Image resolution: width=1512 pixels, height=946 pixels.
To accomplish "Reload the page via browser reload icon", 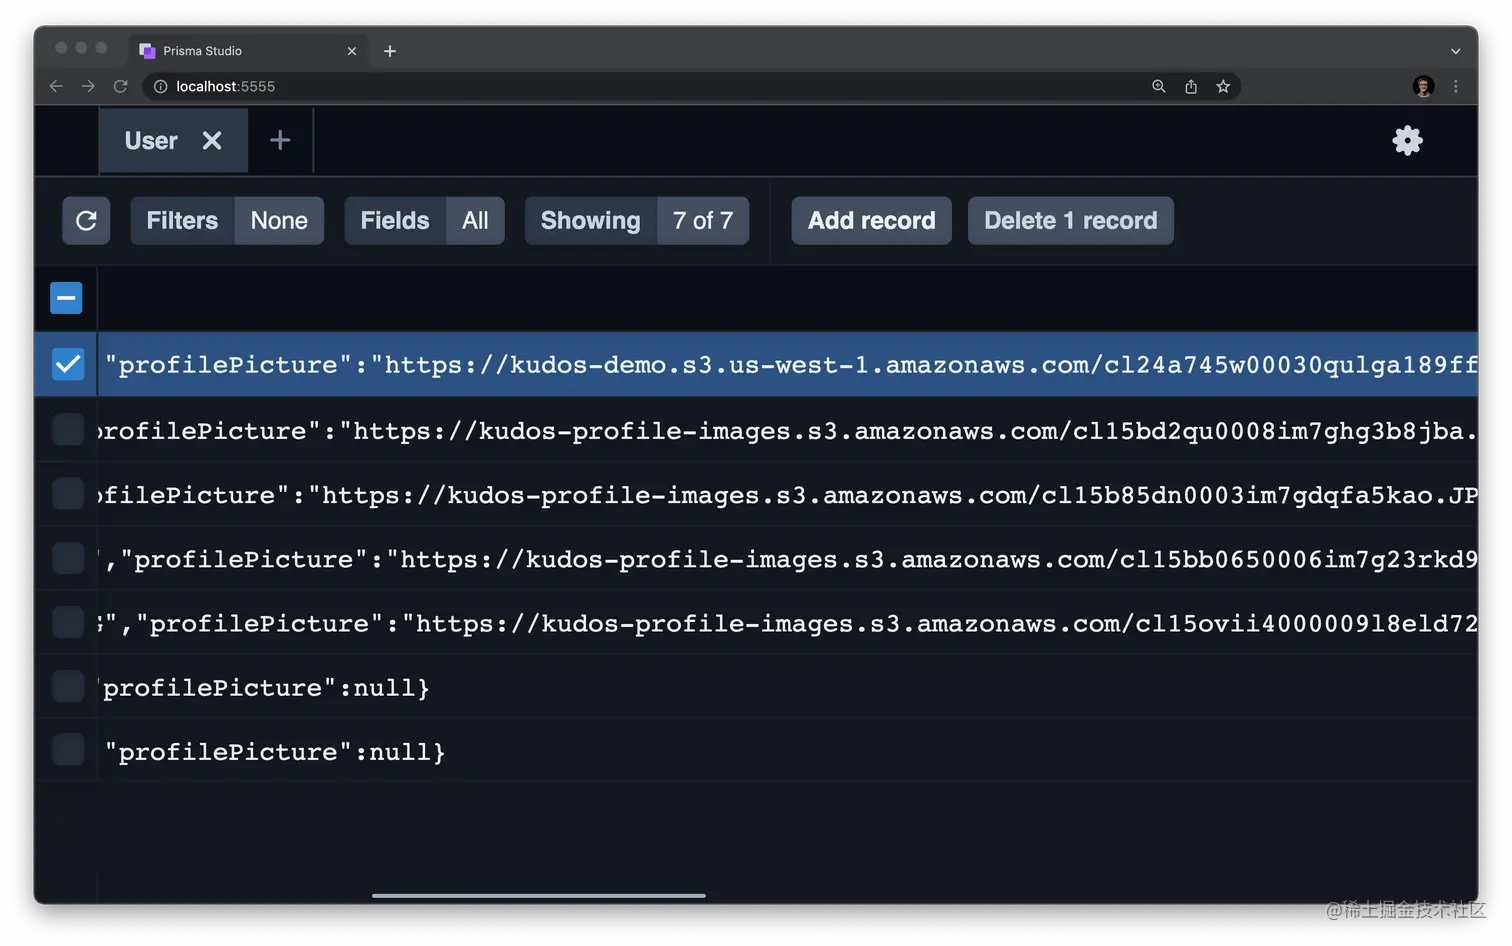I will coord(121,86).
